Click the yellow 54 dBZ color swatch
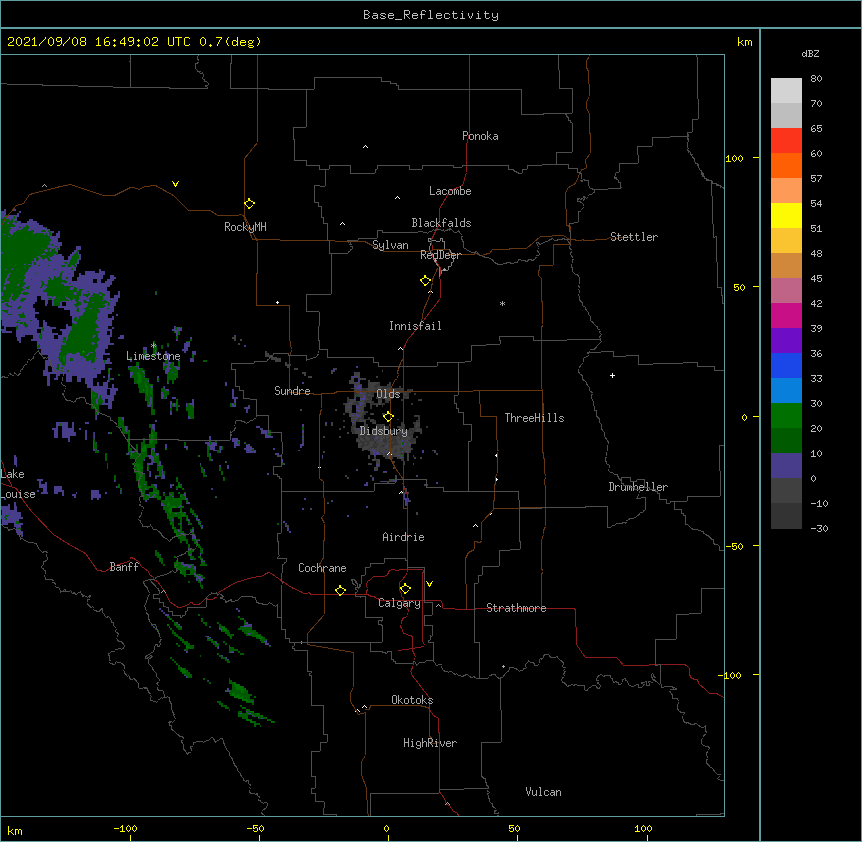 786,215
